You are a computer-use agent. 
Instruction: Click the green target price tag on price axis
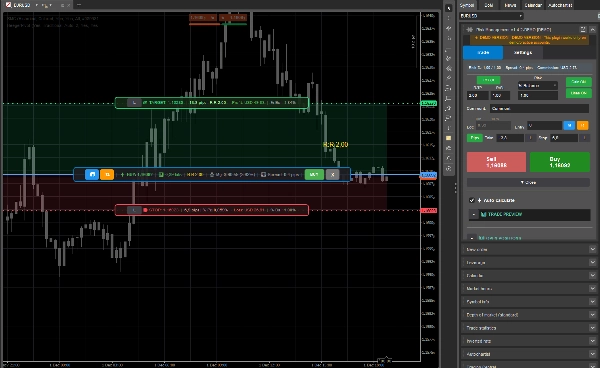click(429, 103)
